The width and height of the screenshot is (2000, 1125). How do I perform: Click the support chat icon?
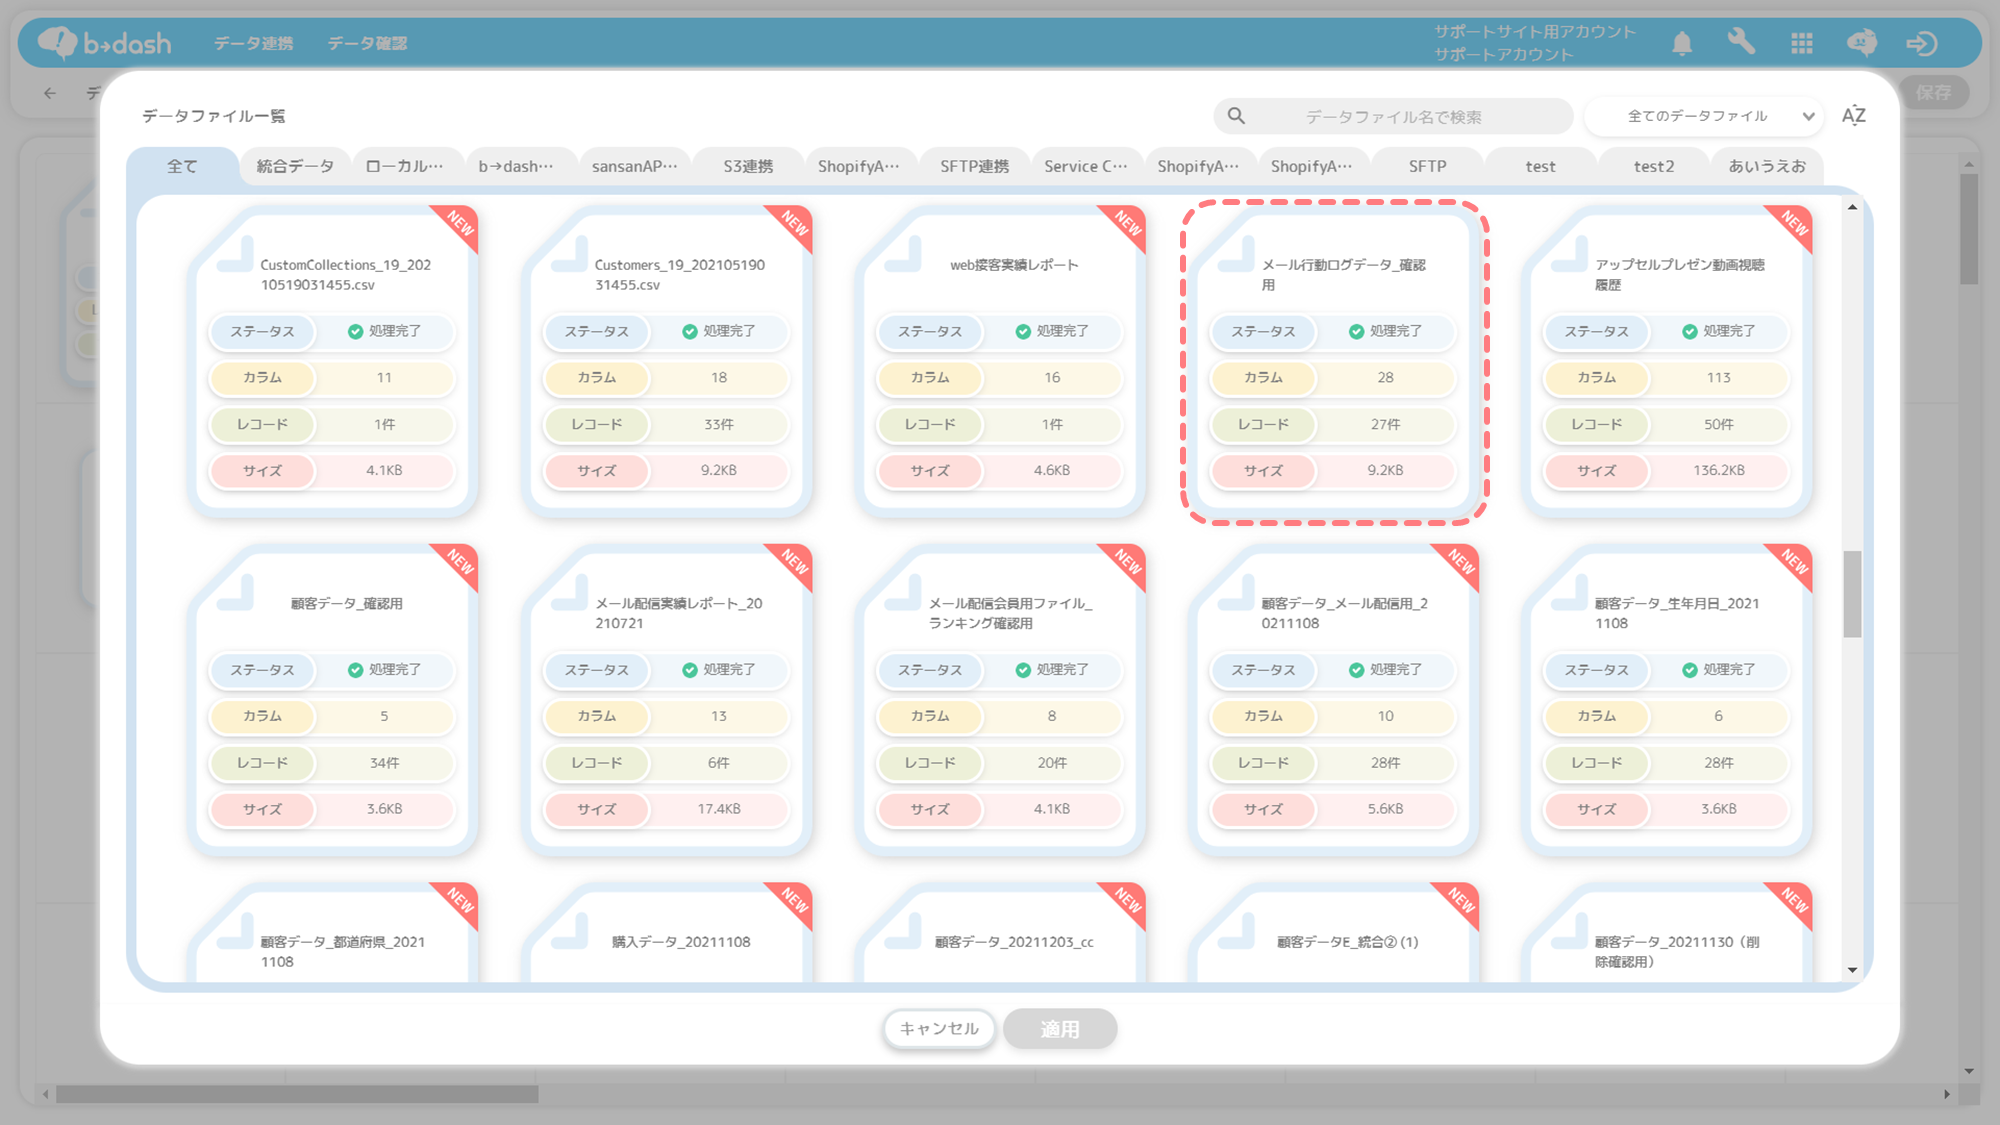[1861, 43]
